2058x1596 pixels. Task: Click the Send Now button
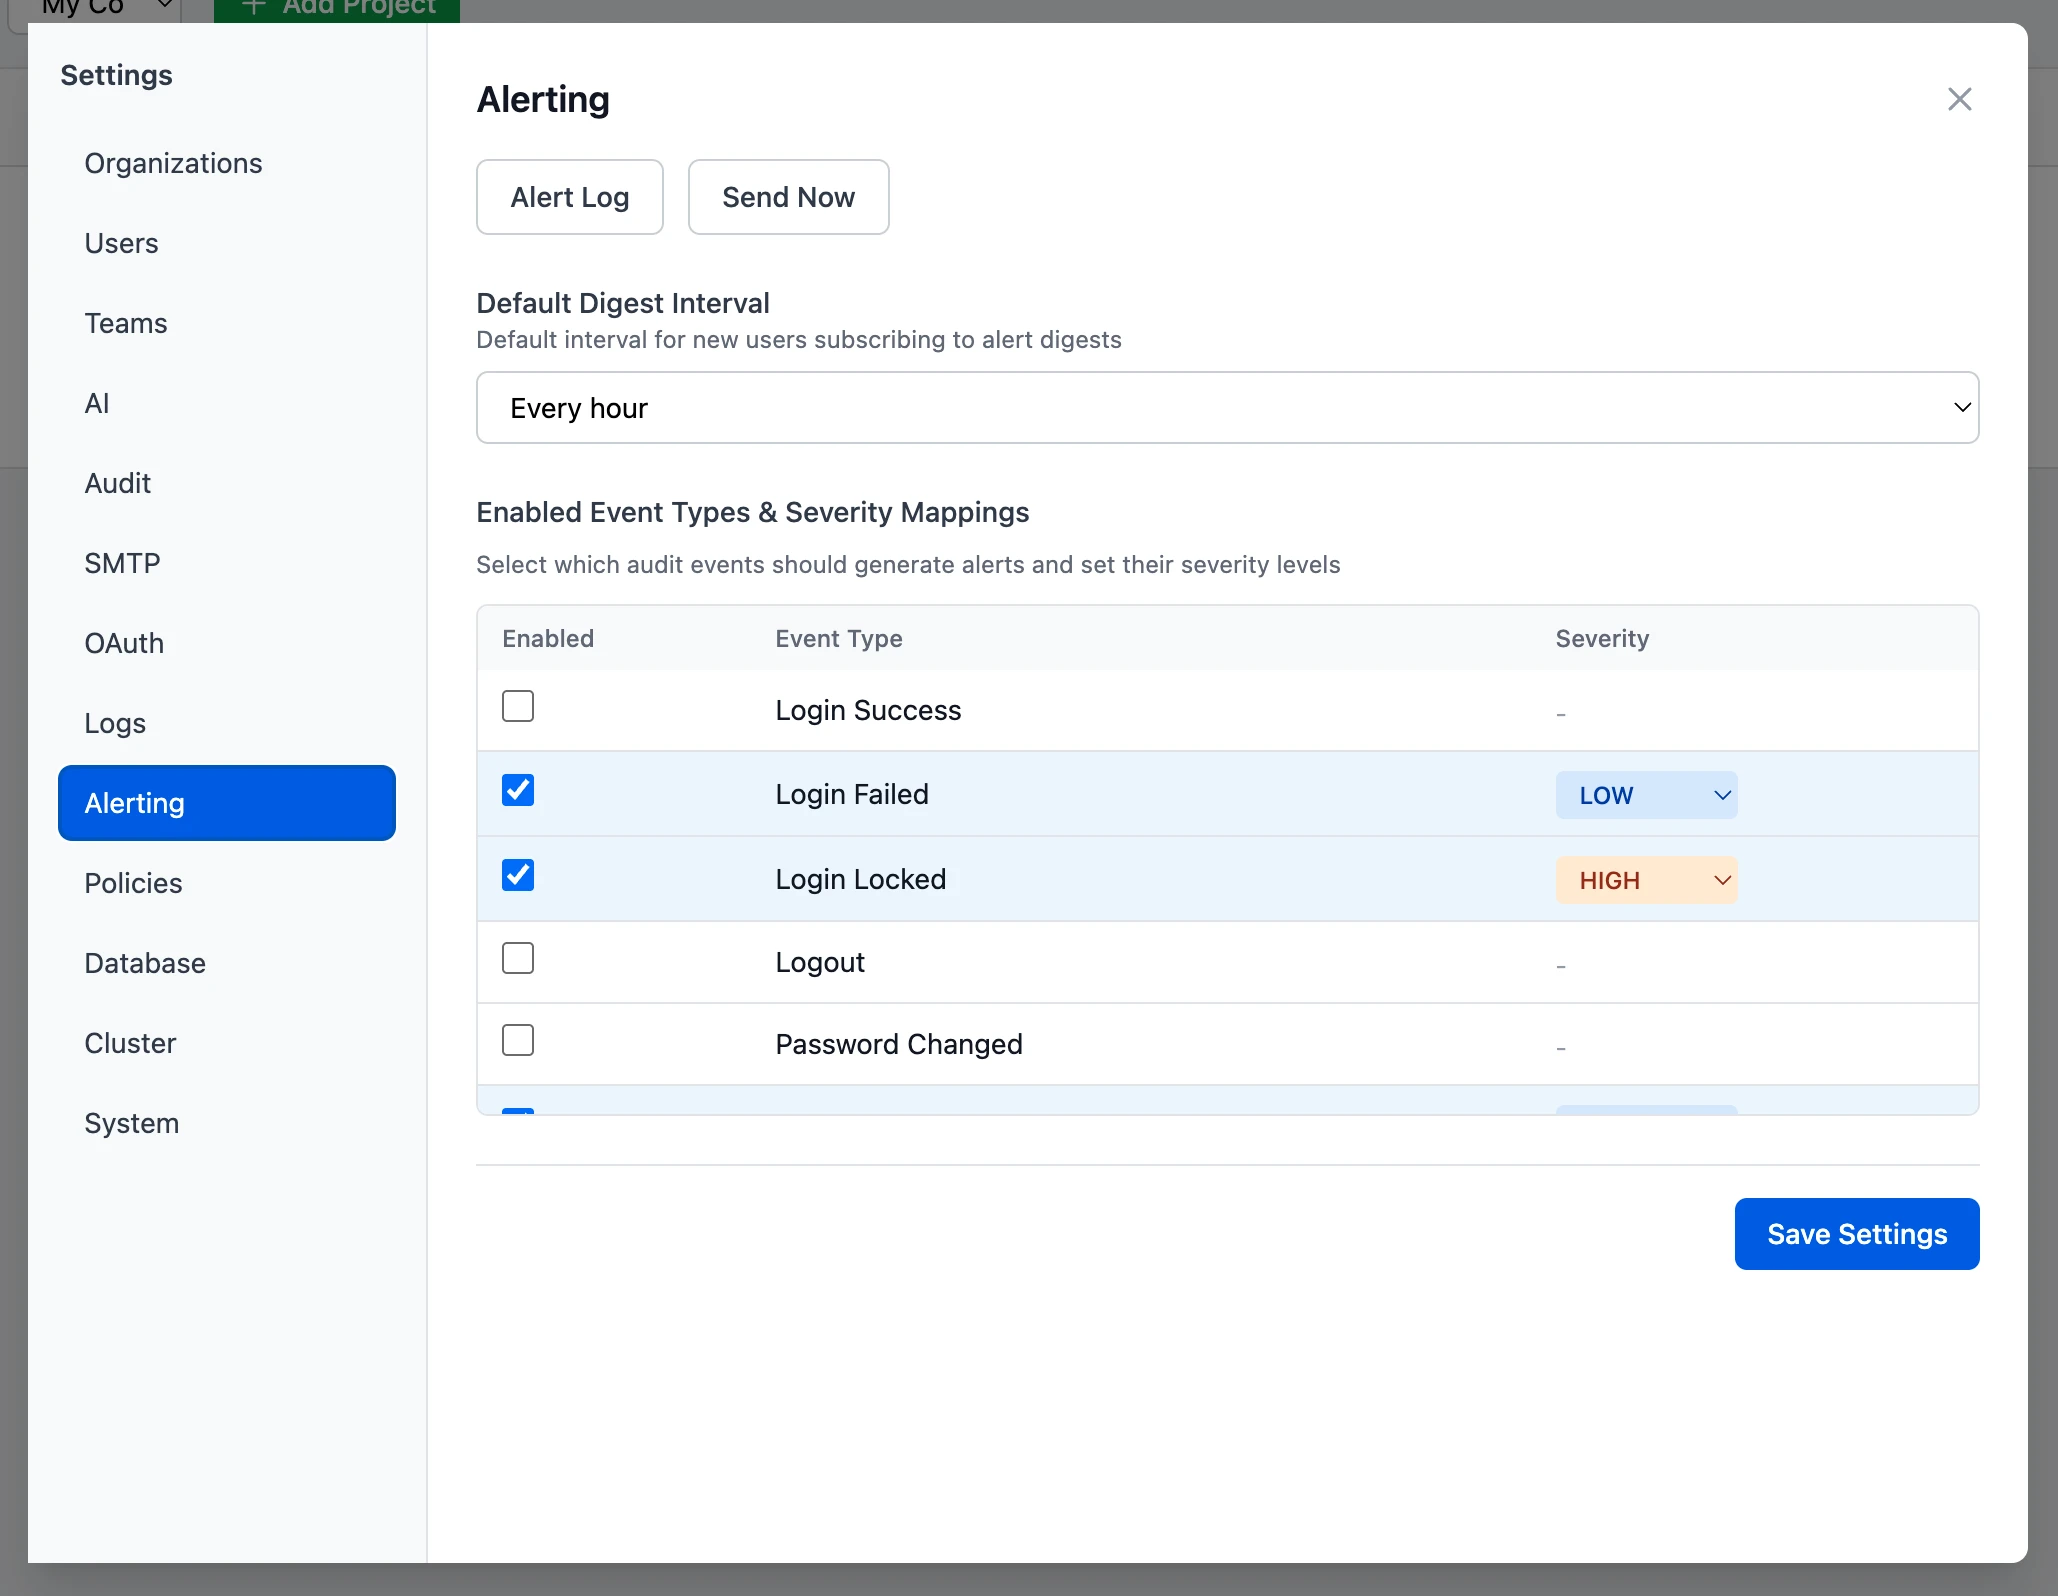coord(788,197)
